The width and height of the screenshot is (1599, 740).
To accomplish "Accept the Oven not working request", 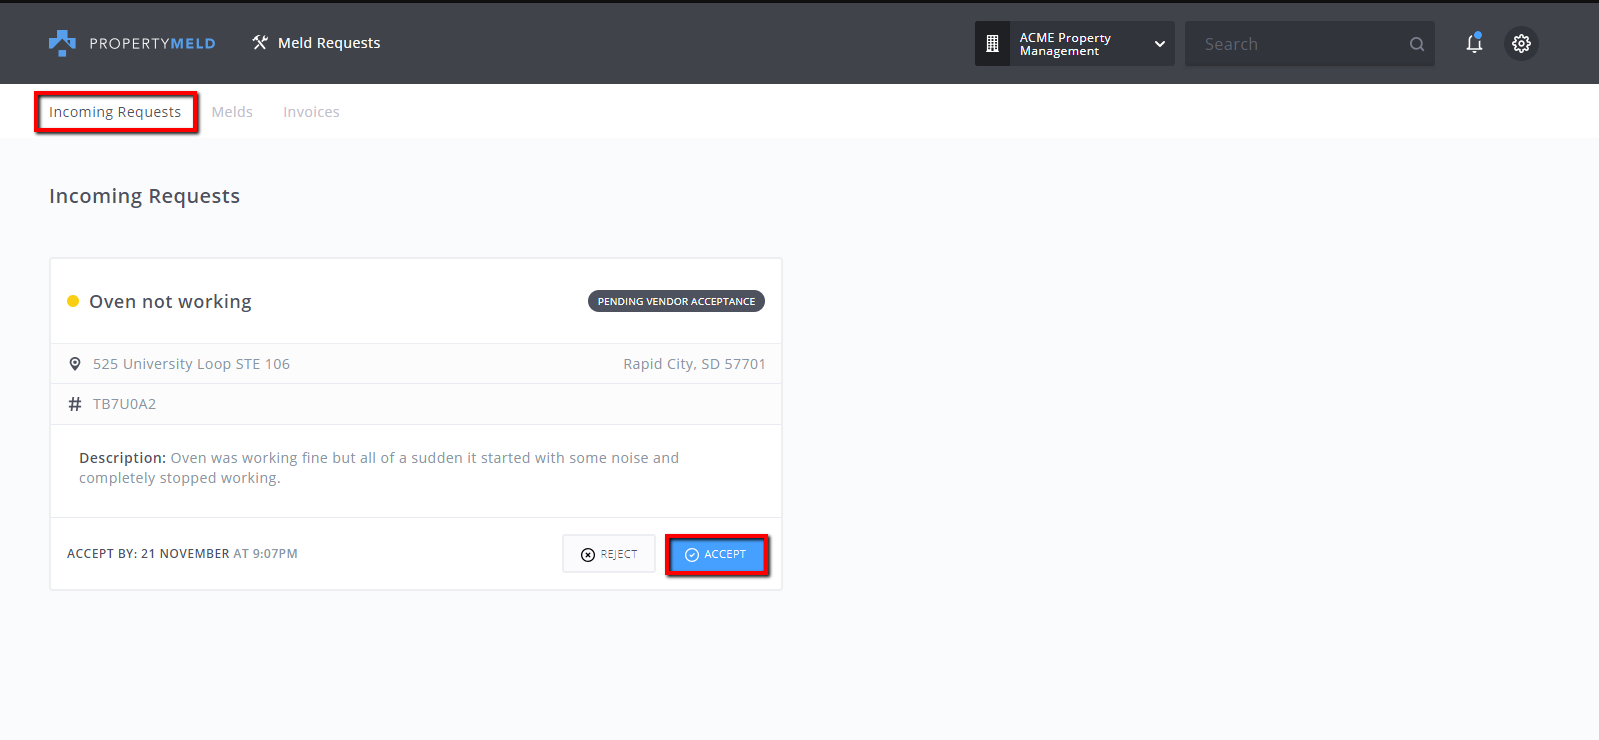I will click(716, 554).
